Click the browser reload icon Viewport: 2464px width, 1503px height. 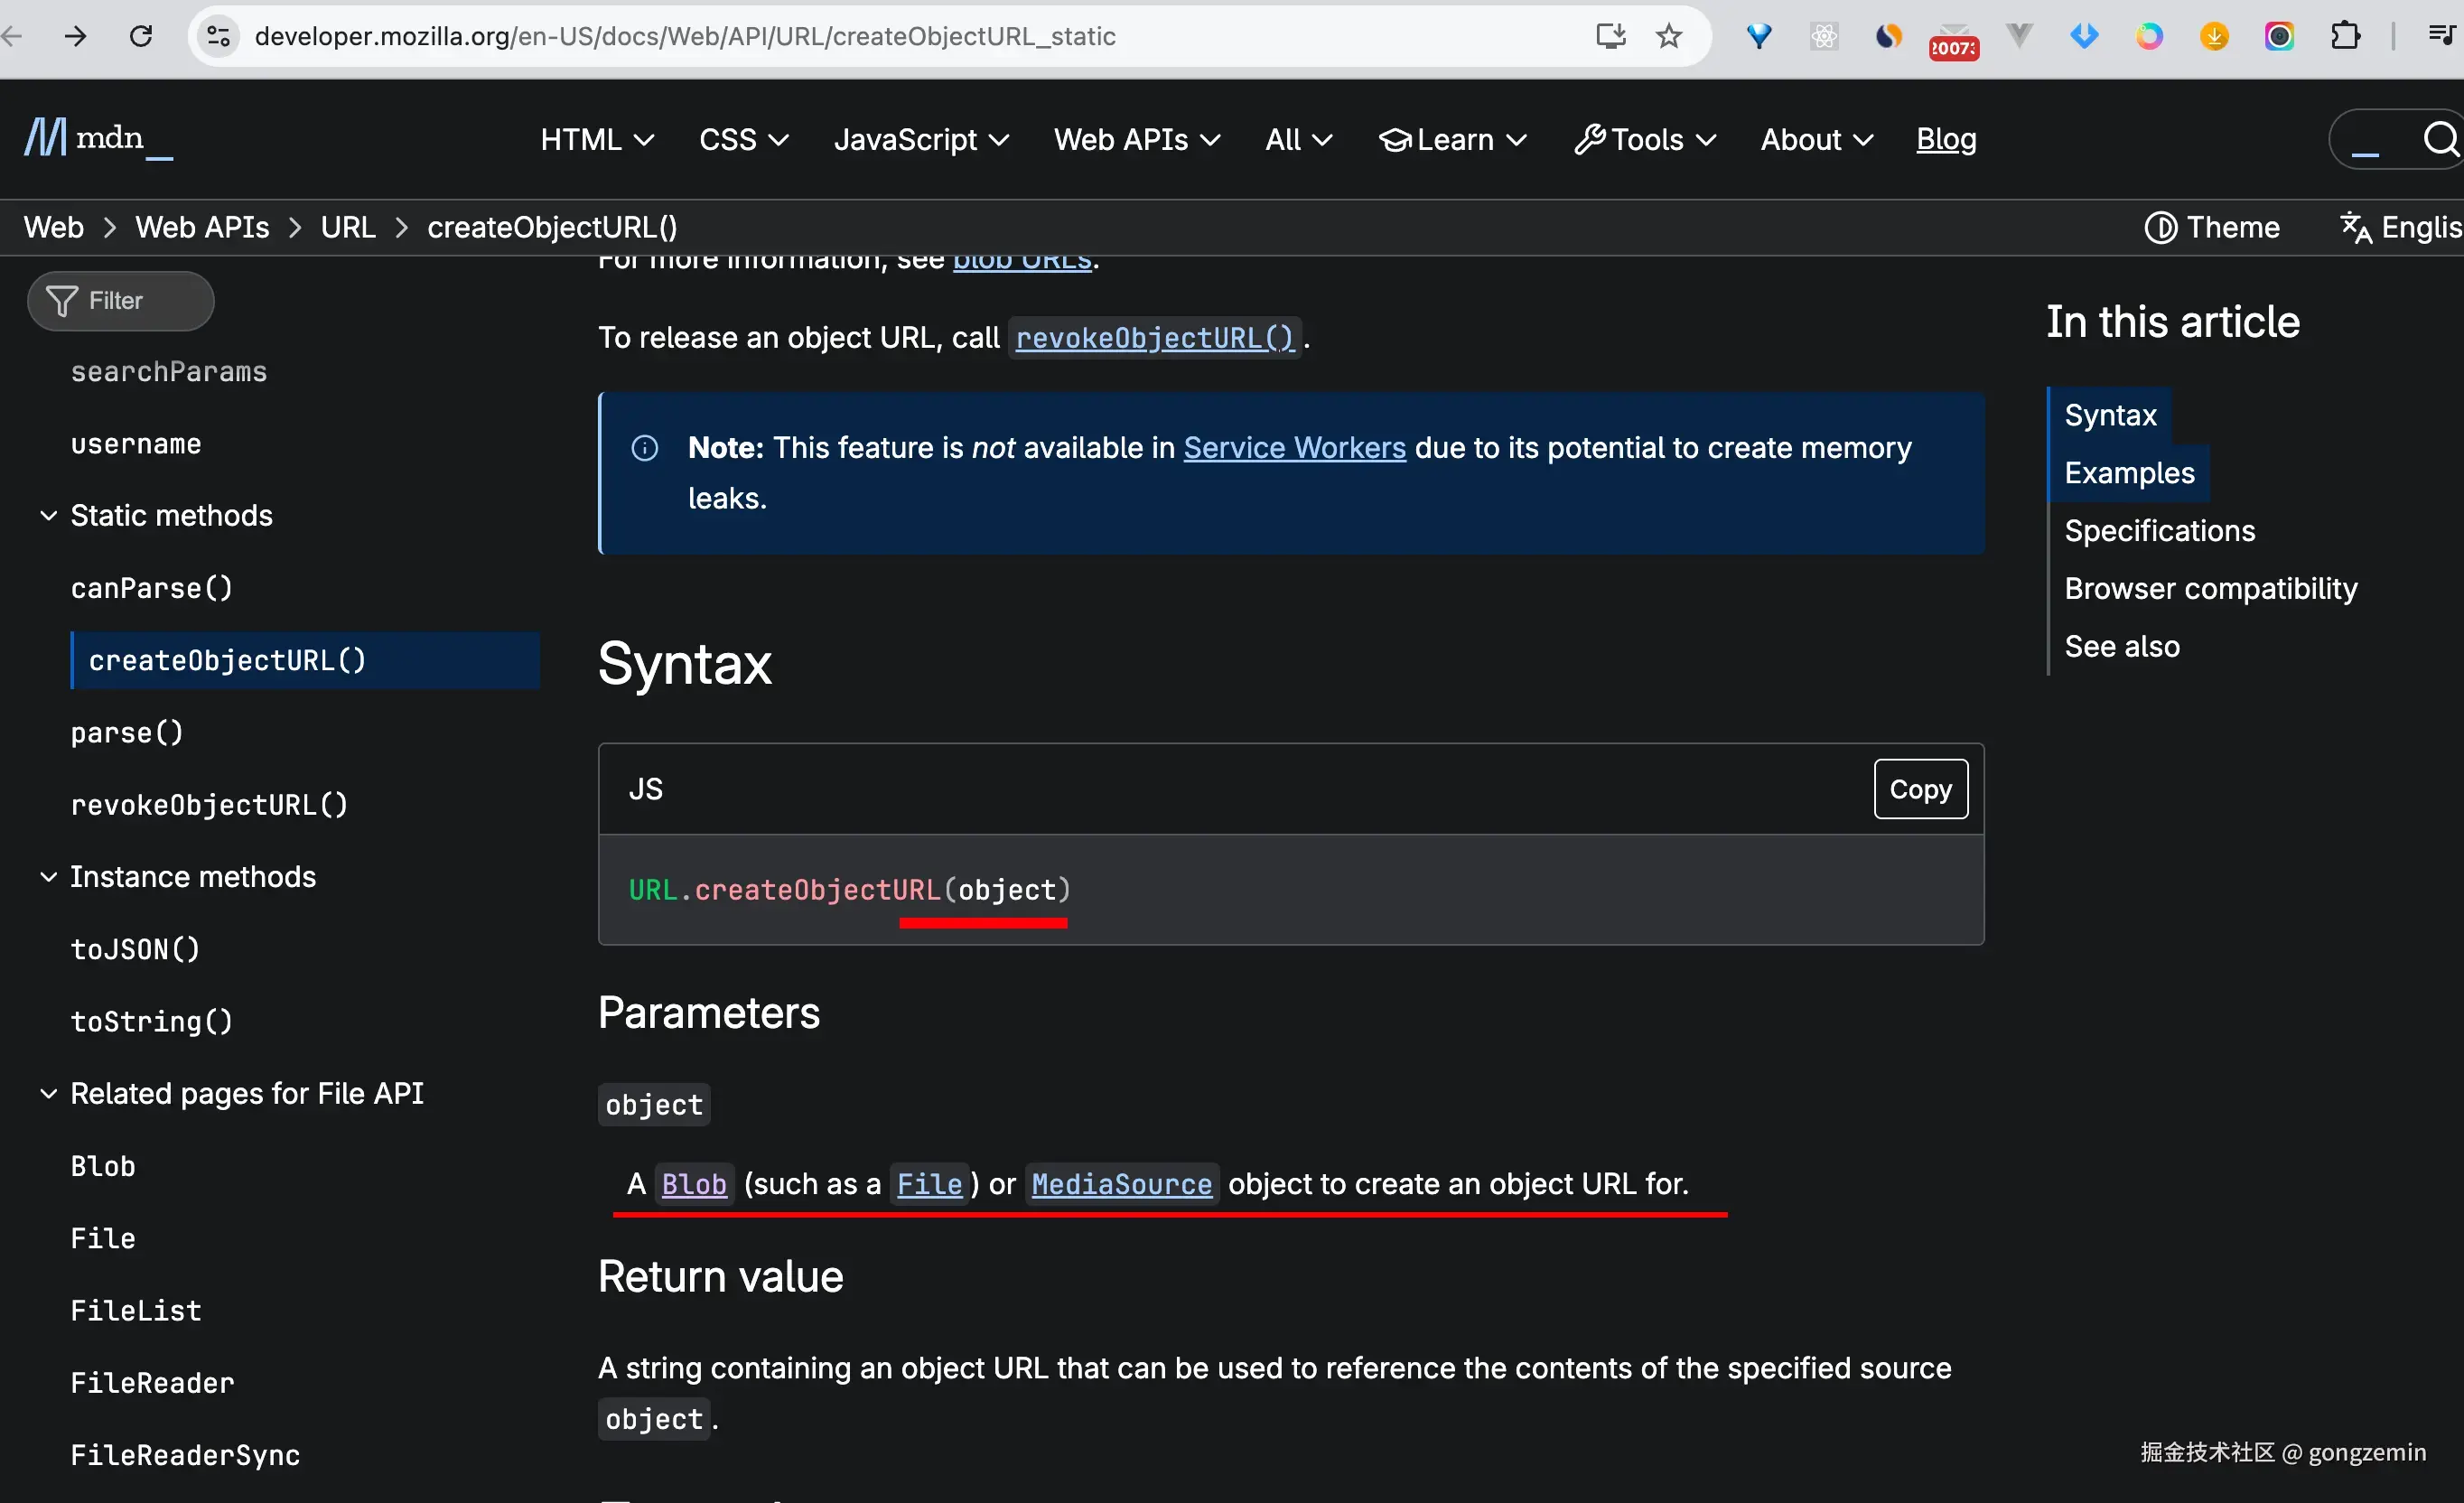point(141,37)
